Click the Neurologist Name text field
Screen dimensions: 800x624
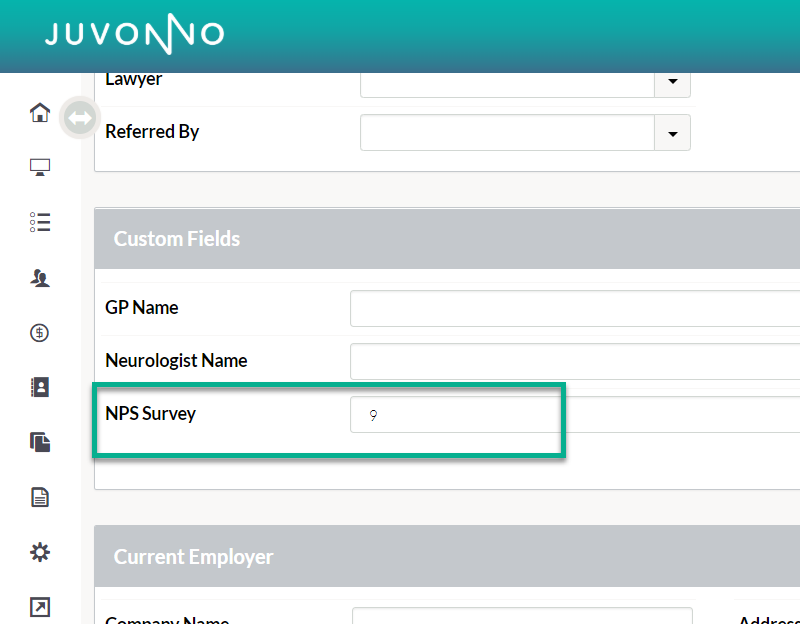tap(575, 361)
